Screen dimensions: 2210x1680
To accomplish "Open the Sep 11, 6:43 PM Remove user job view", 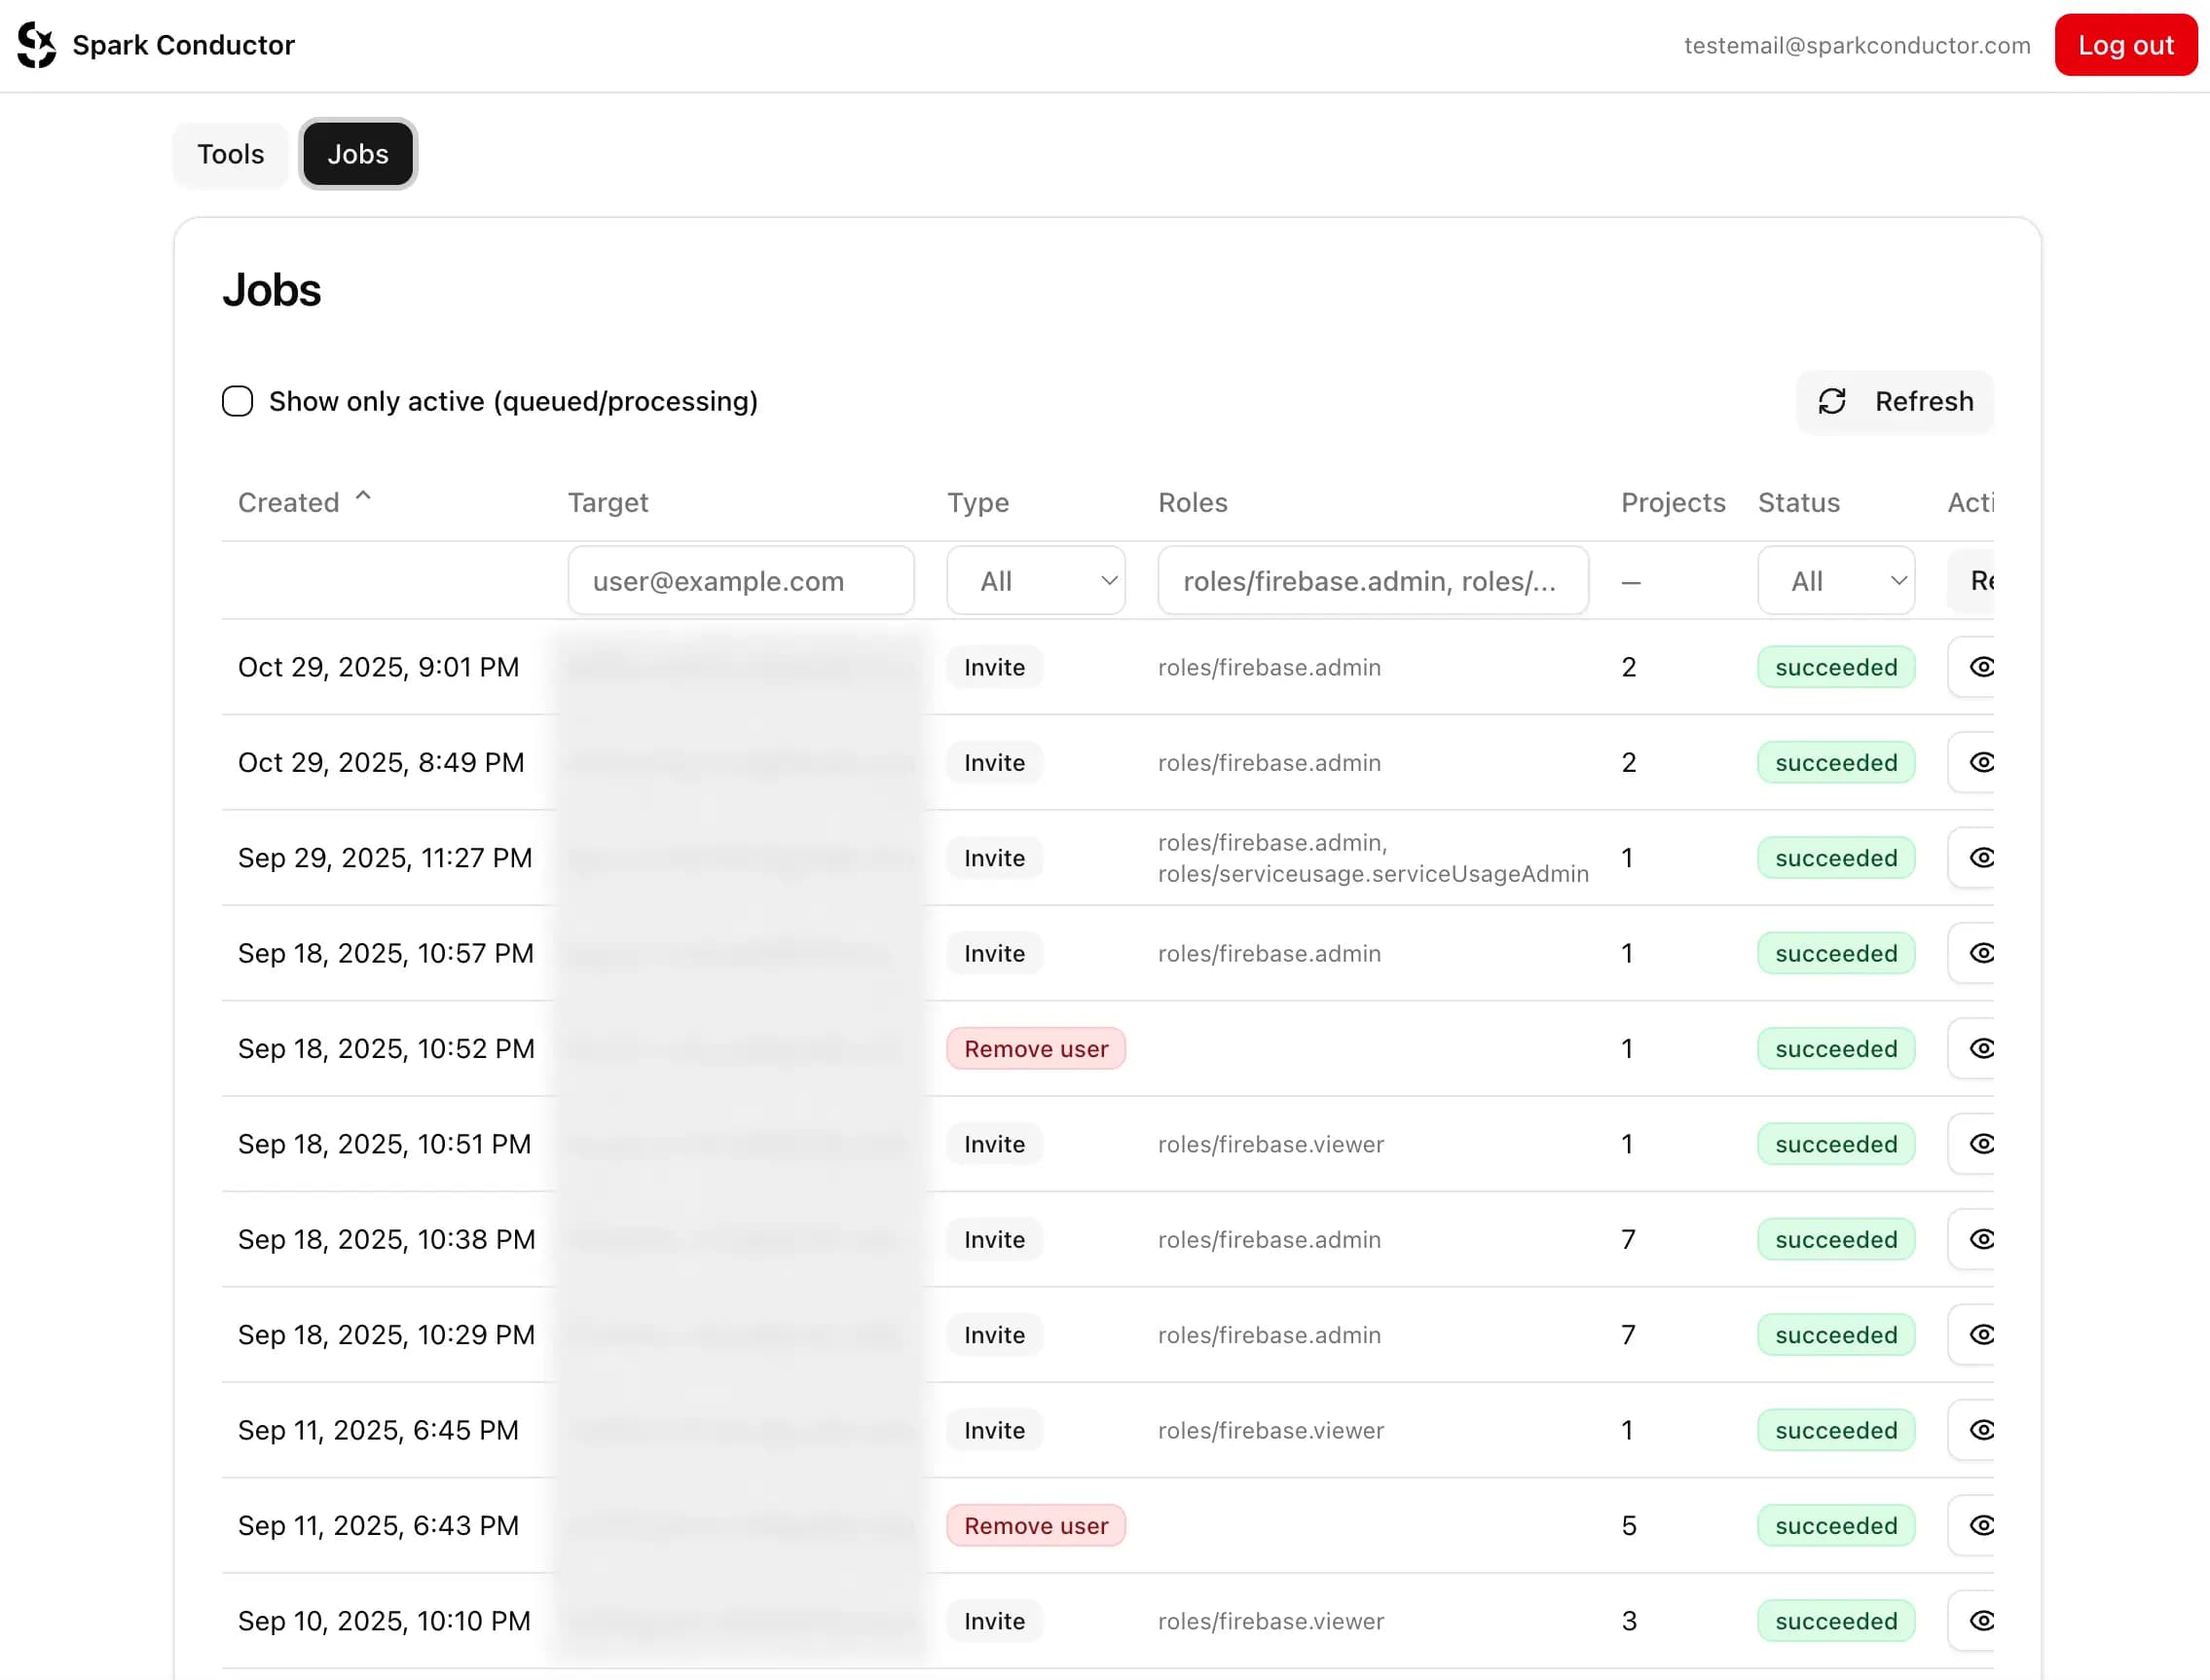I will tap(1984, 1525).
